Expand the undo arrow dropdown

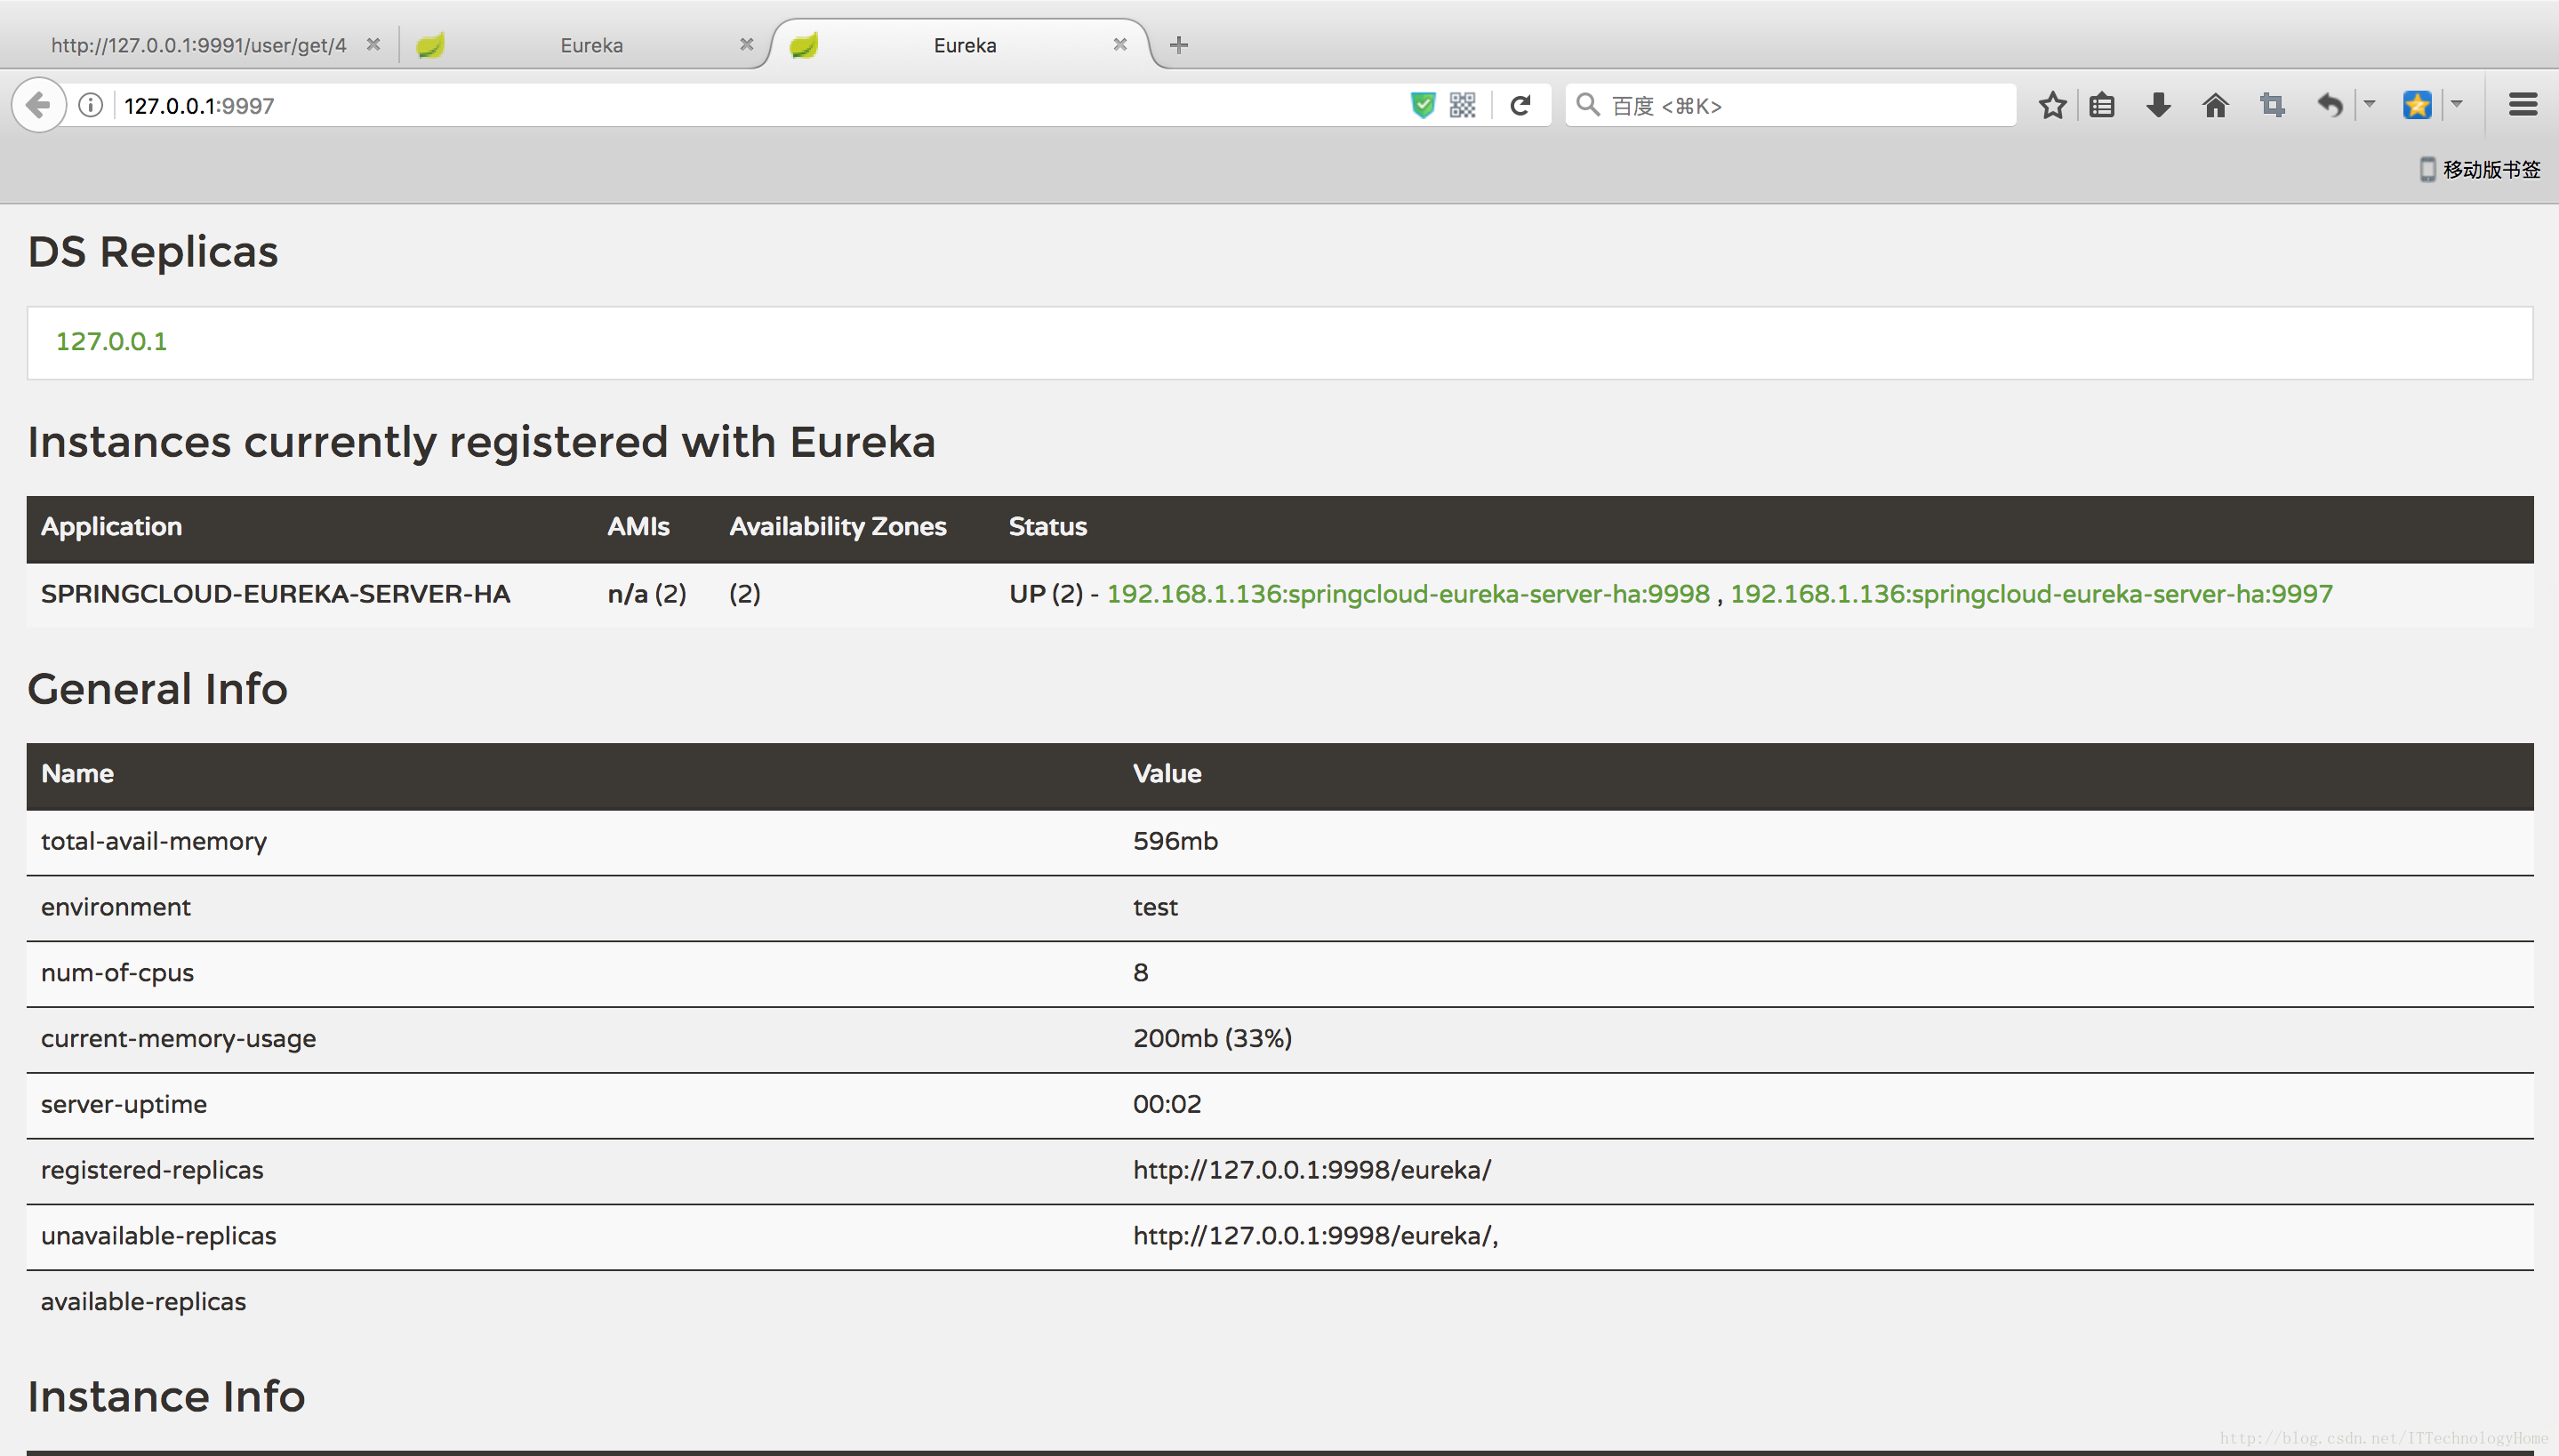pos(2369,104)
